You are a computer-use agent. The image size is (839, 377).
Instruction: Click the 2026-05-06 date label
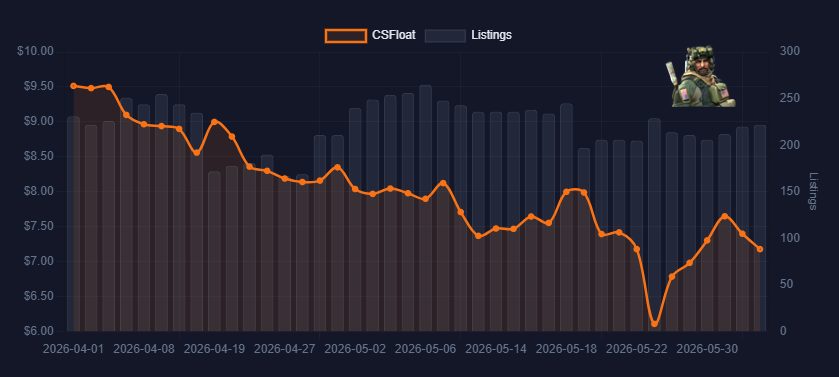425,349
